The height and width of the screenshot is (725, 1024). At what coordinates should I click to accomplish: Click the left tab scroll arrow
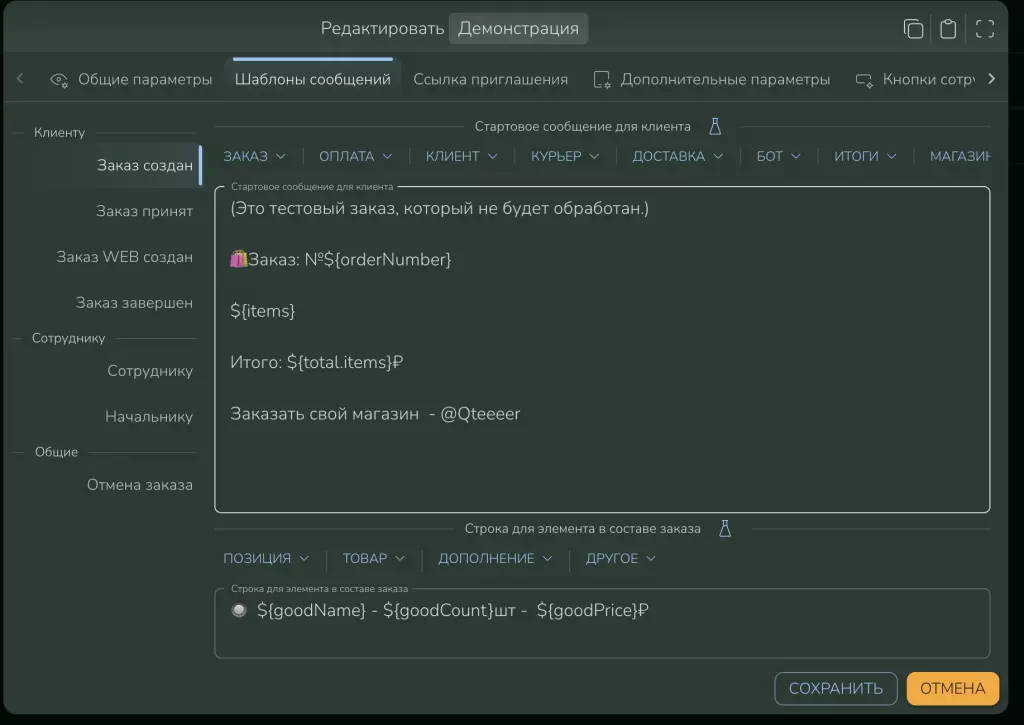(20, 78)
